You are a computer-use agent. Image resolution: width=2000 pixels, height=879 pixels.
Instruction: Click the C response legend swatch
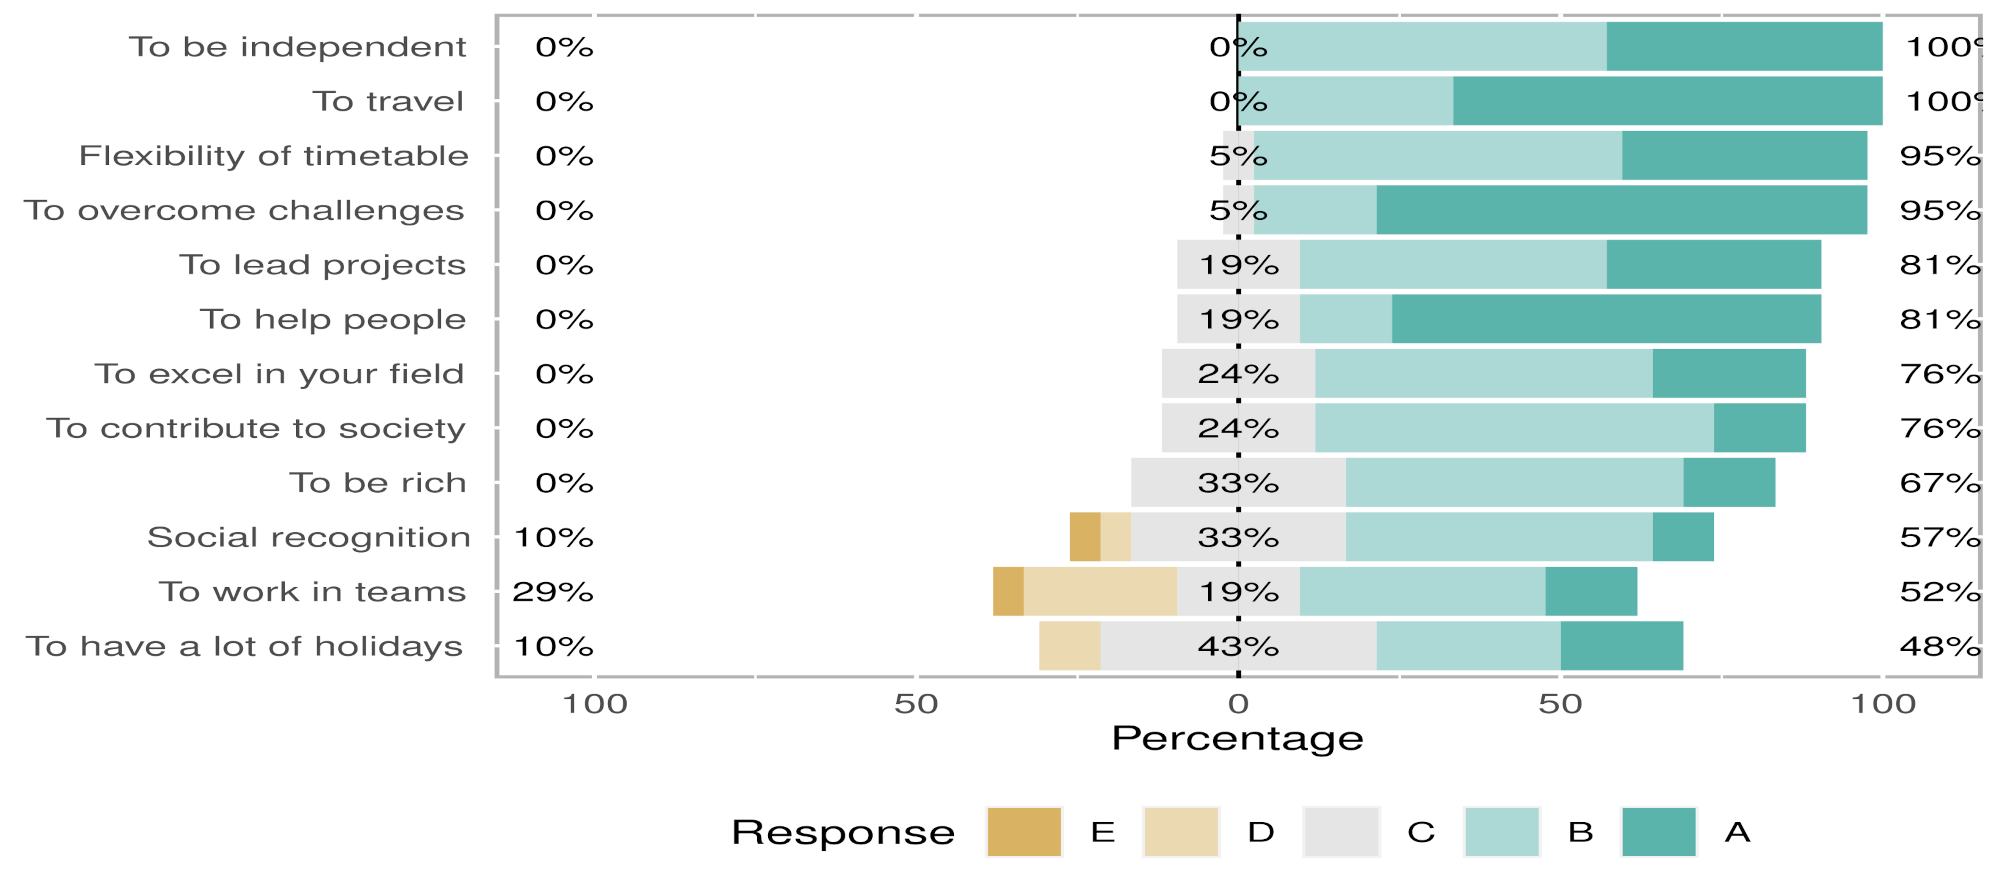tap(1341, 832)
